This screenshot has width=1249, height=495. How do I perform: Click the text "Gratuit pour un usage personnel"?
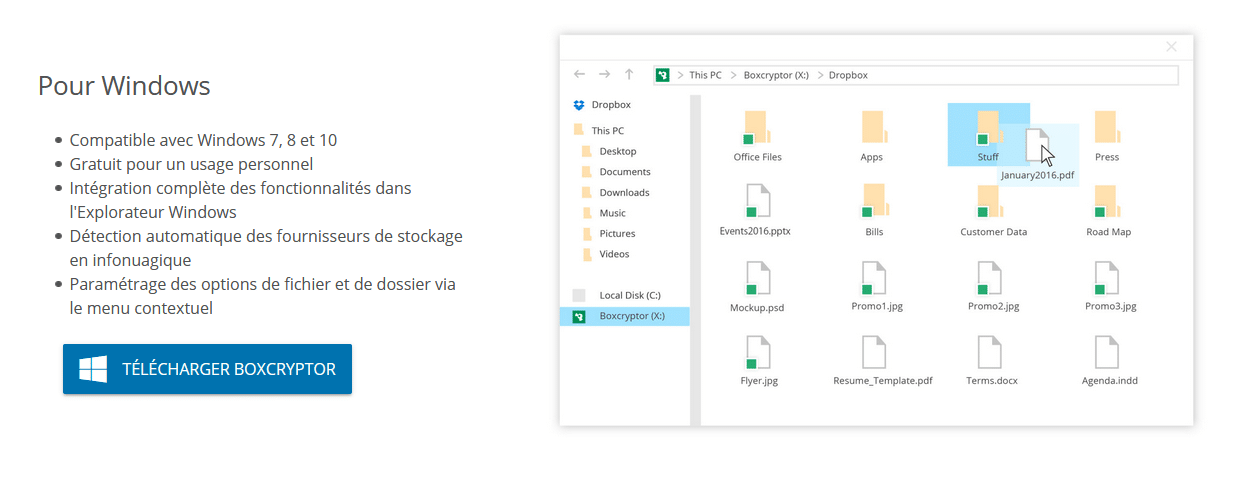click(x=191, y=164)
